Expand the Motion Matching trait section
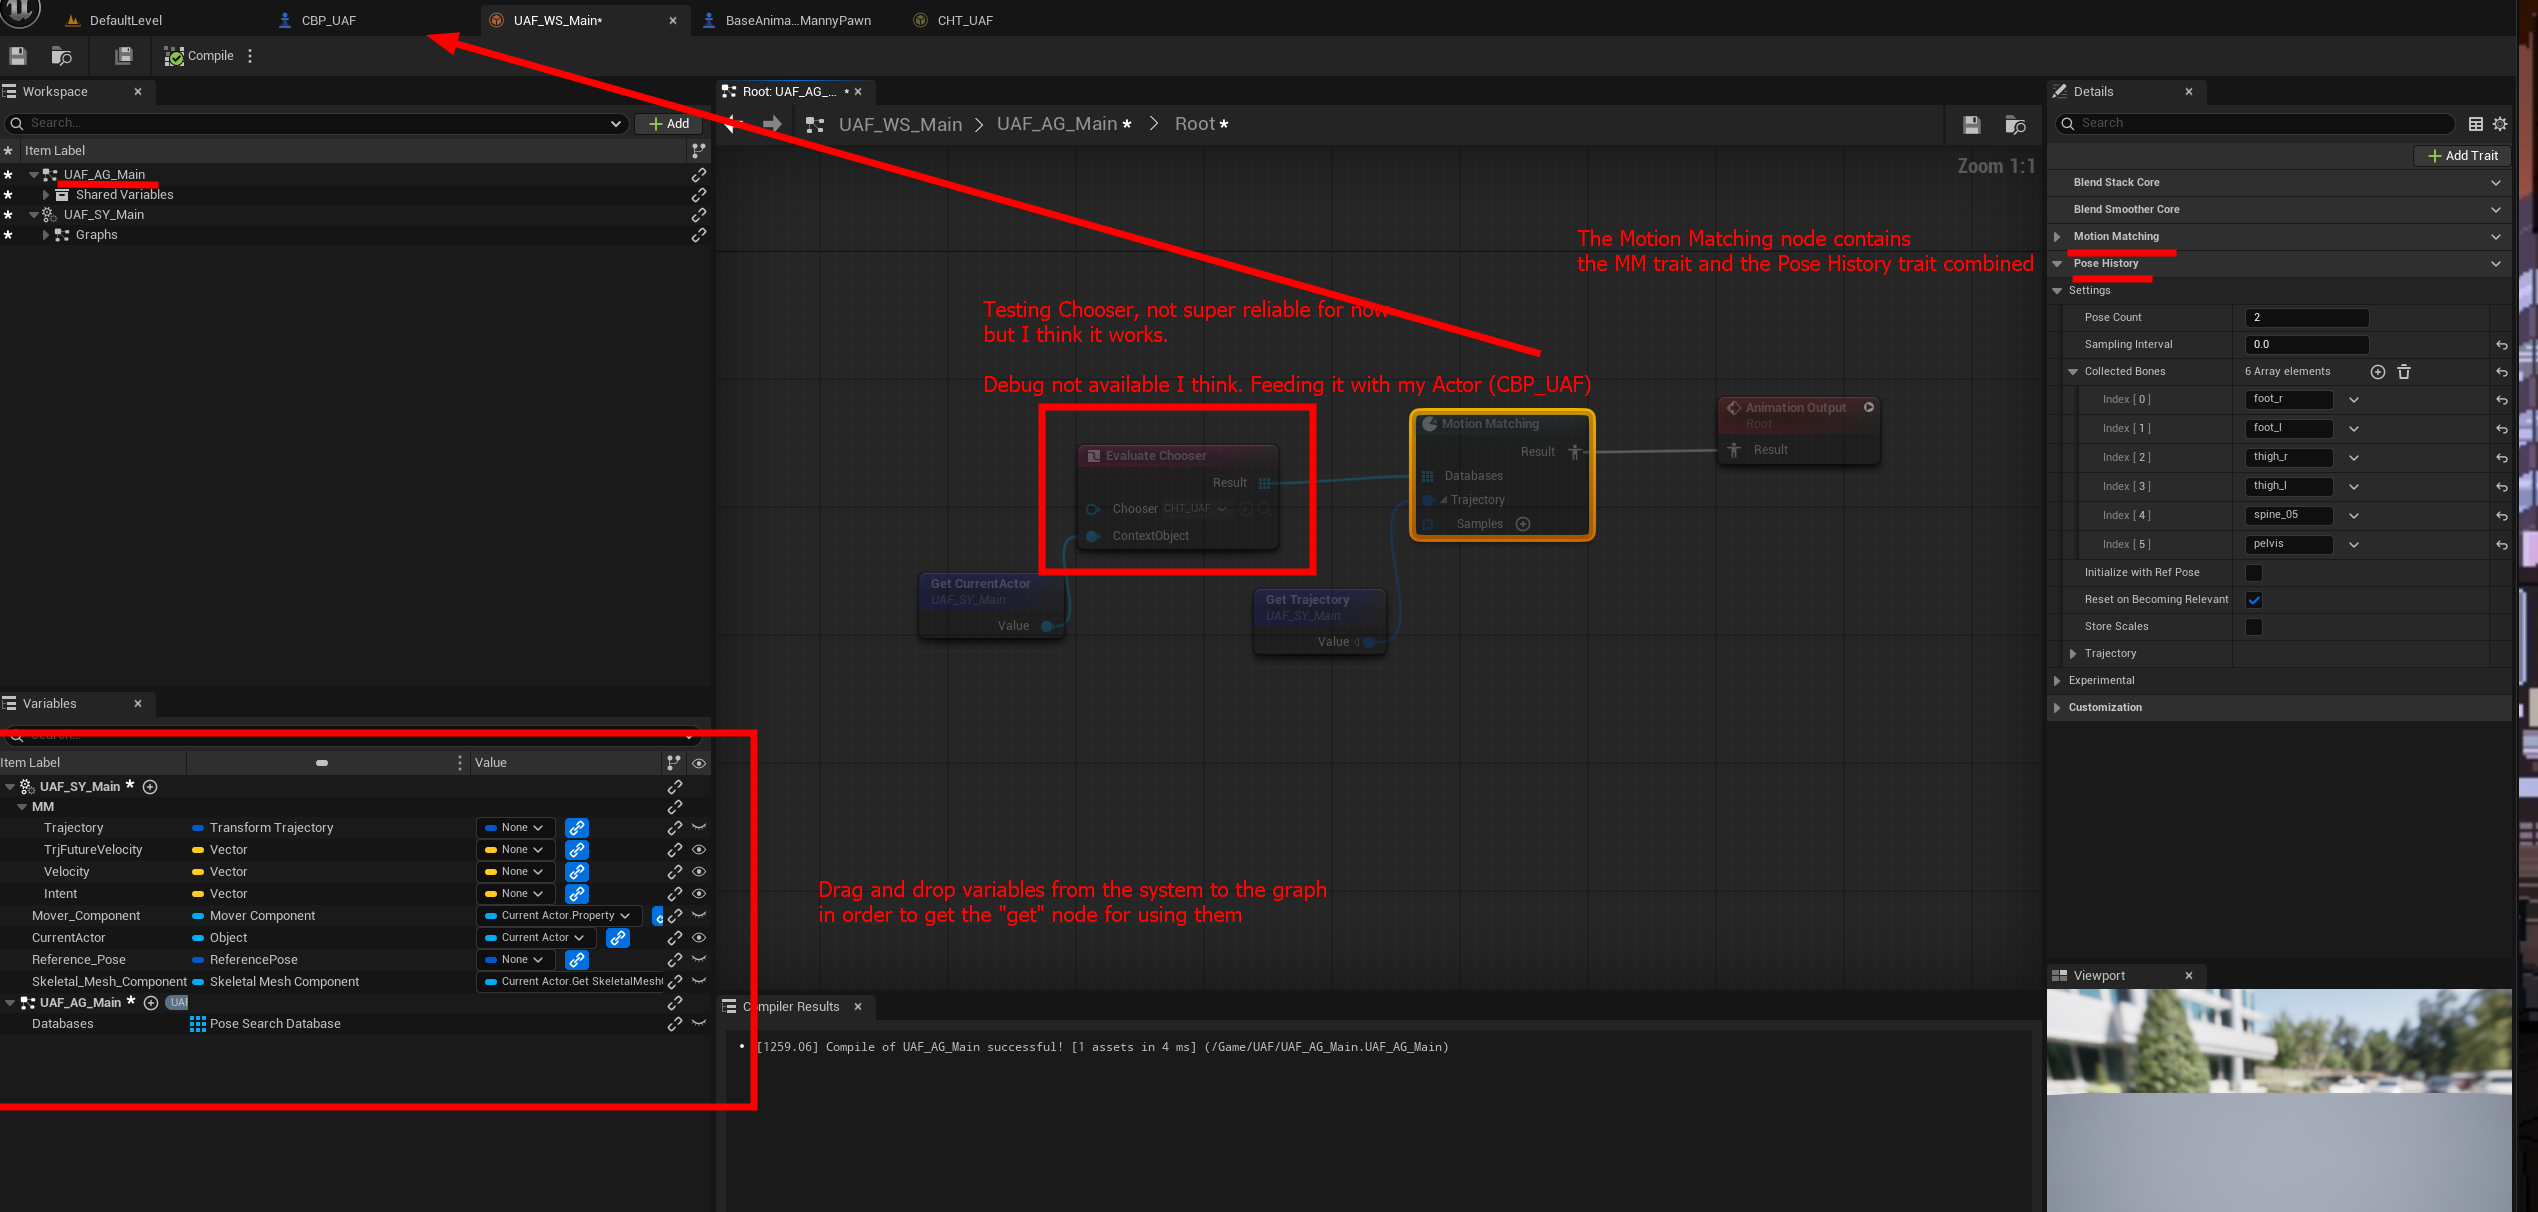 [x=2057, y=237]
